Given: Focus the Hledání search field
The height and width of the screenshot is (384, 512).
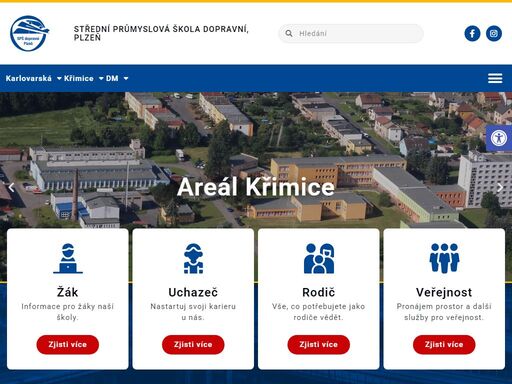Looking at the screenshot, I should pos(351,33).
